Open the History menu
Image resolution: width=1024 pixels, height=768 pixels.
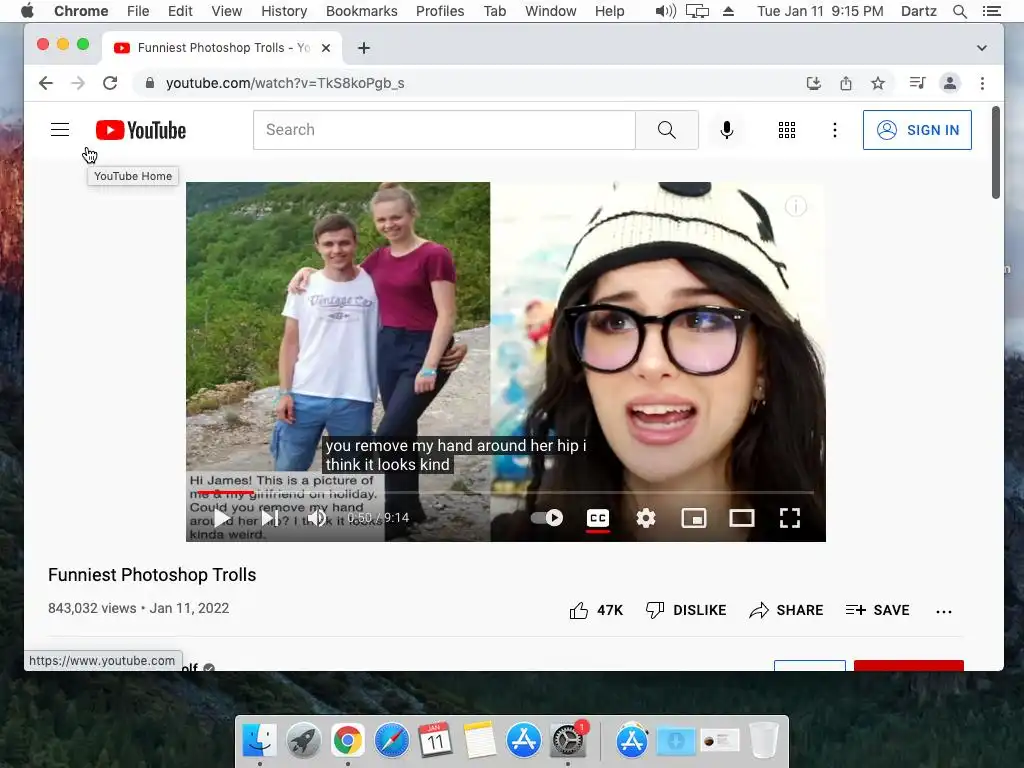(284, 11)
